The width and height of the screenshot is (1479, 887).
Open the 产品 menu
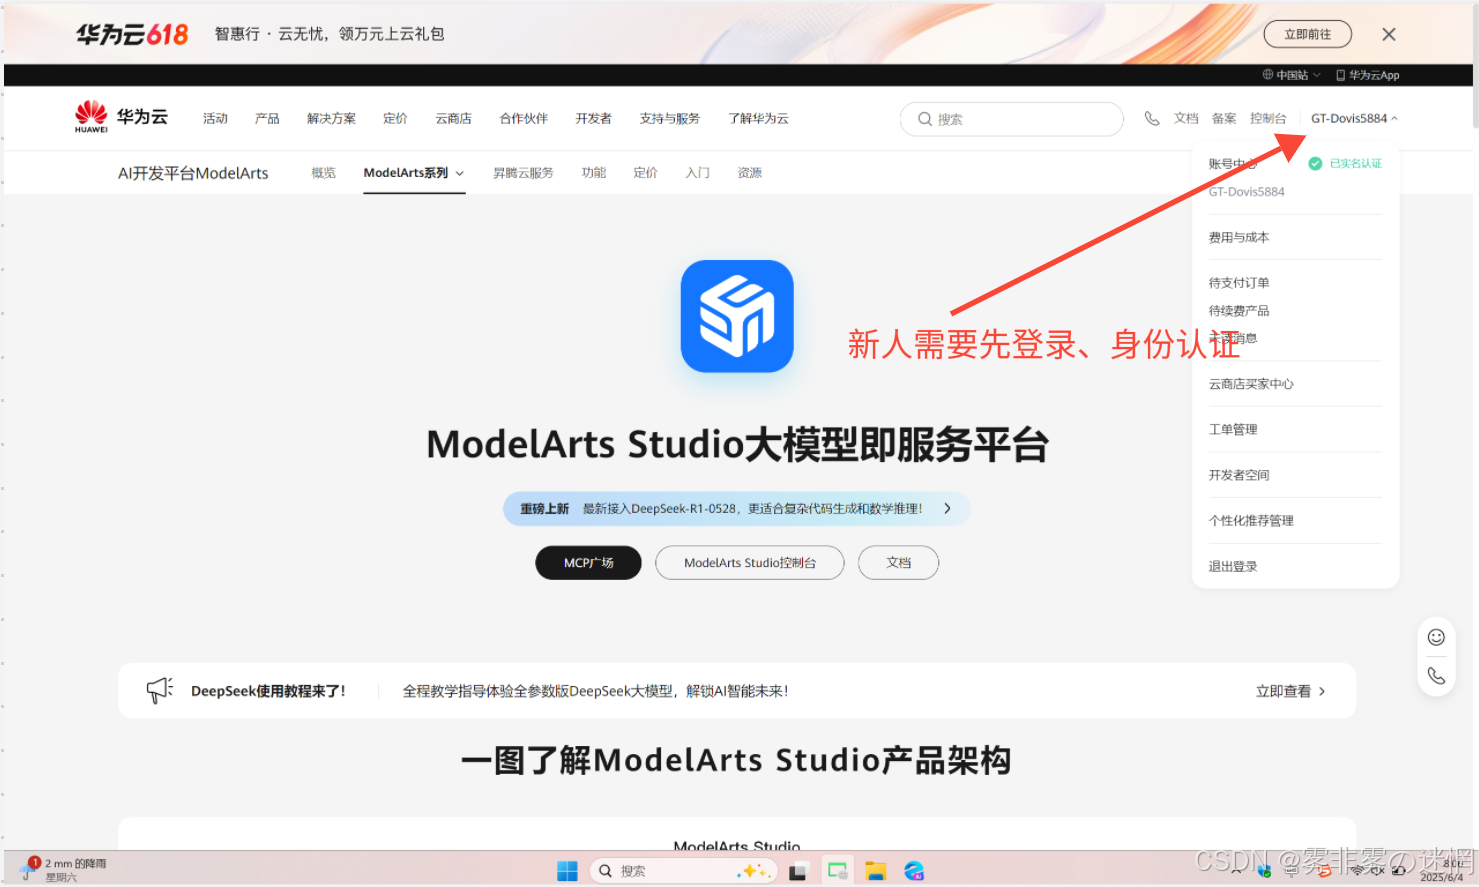click(267, 118)
